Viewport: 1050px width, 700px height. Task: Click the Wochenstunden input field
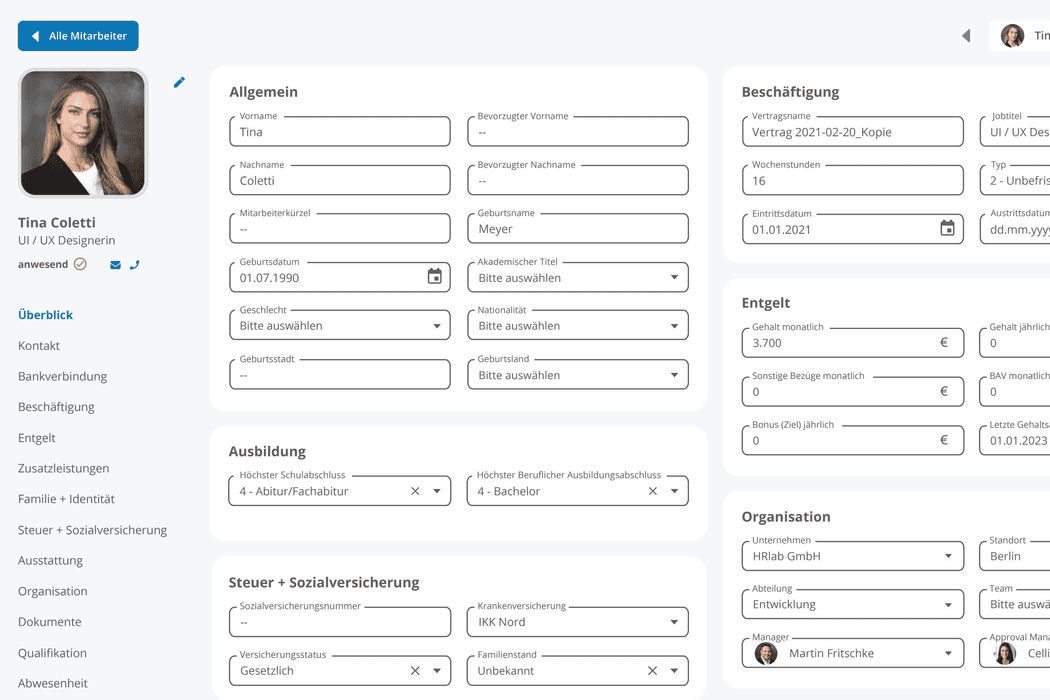tap(852, 180)
